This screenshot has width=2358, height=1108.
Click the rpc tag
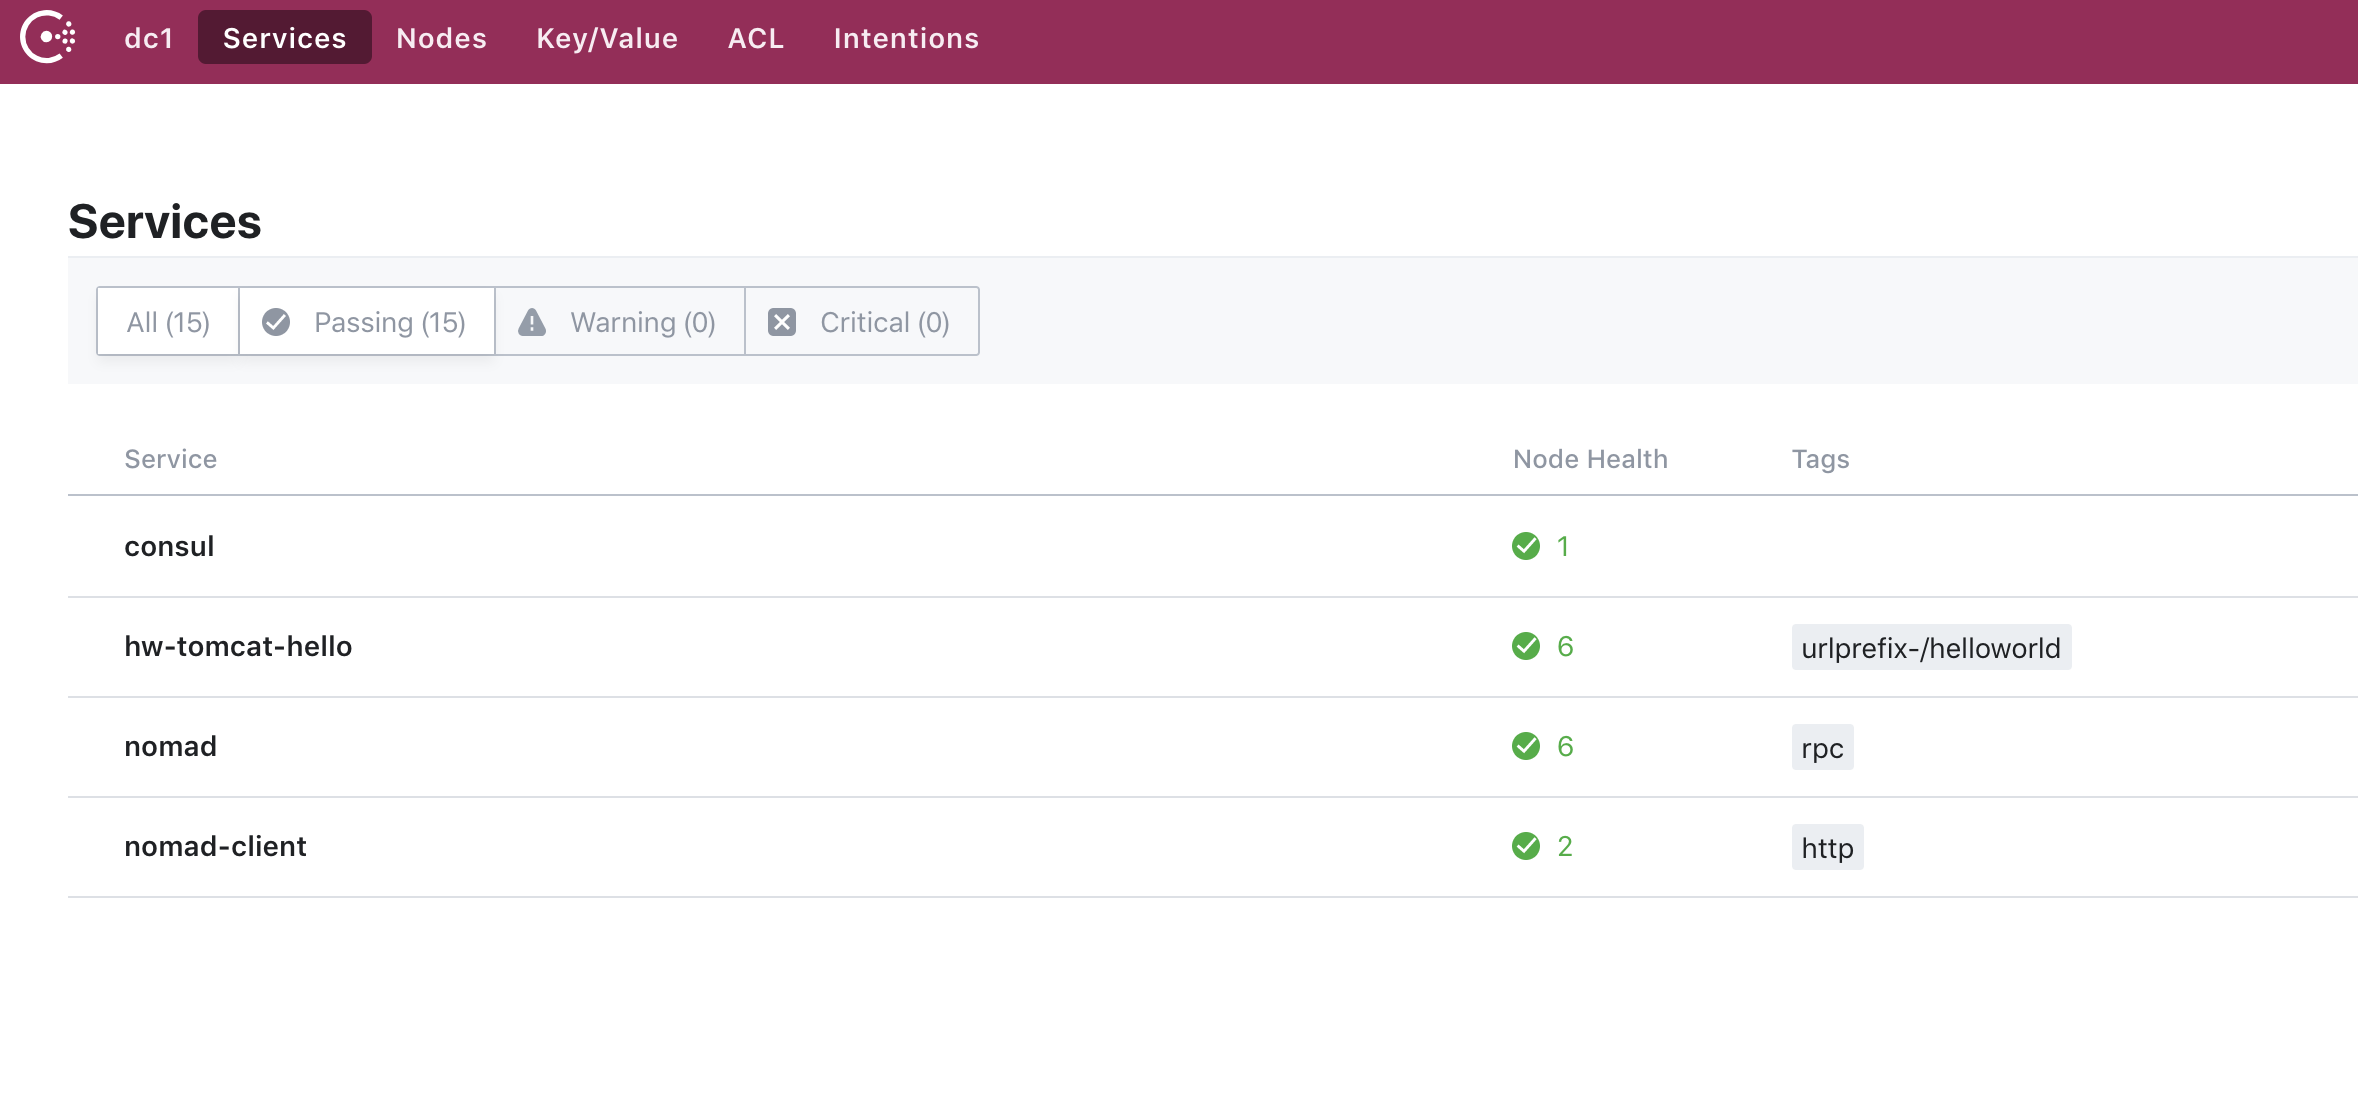1822,748
